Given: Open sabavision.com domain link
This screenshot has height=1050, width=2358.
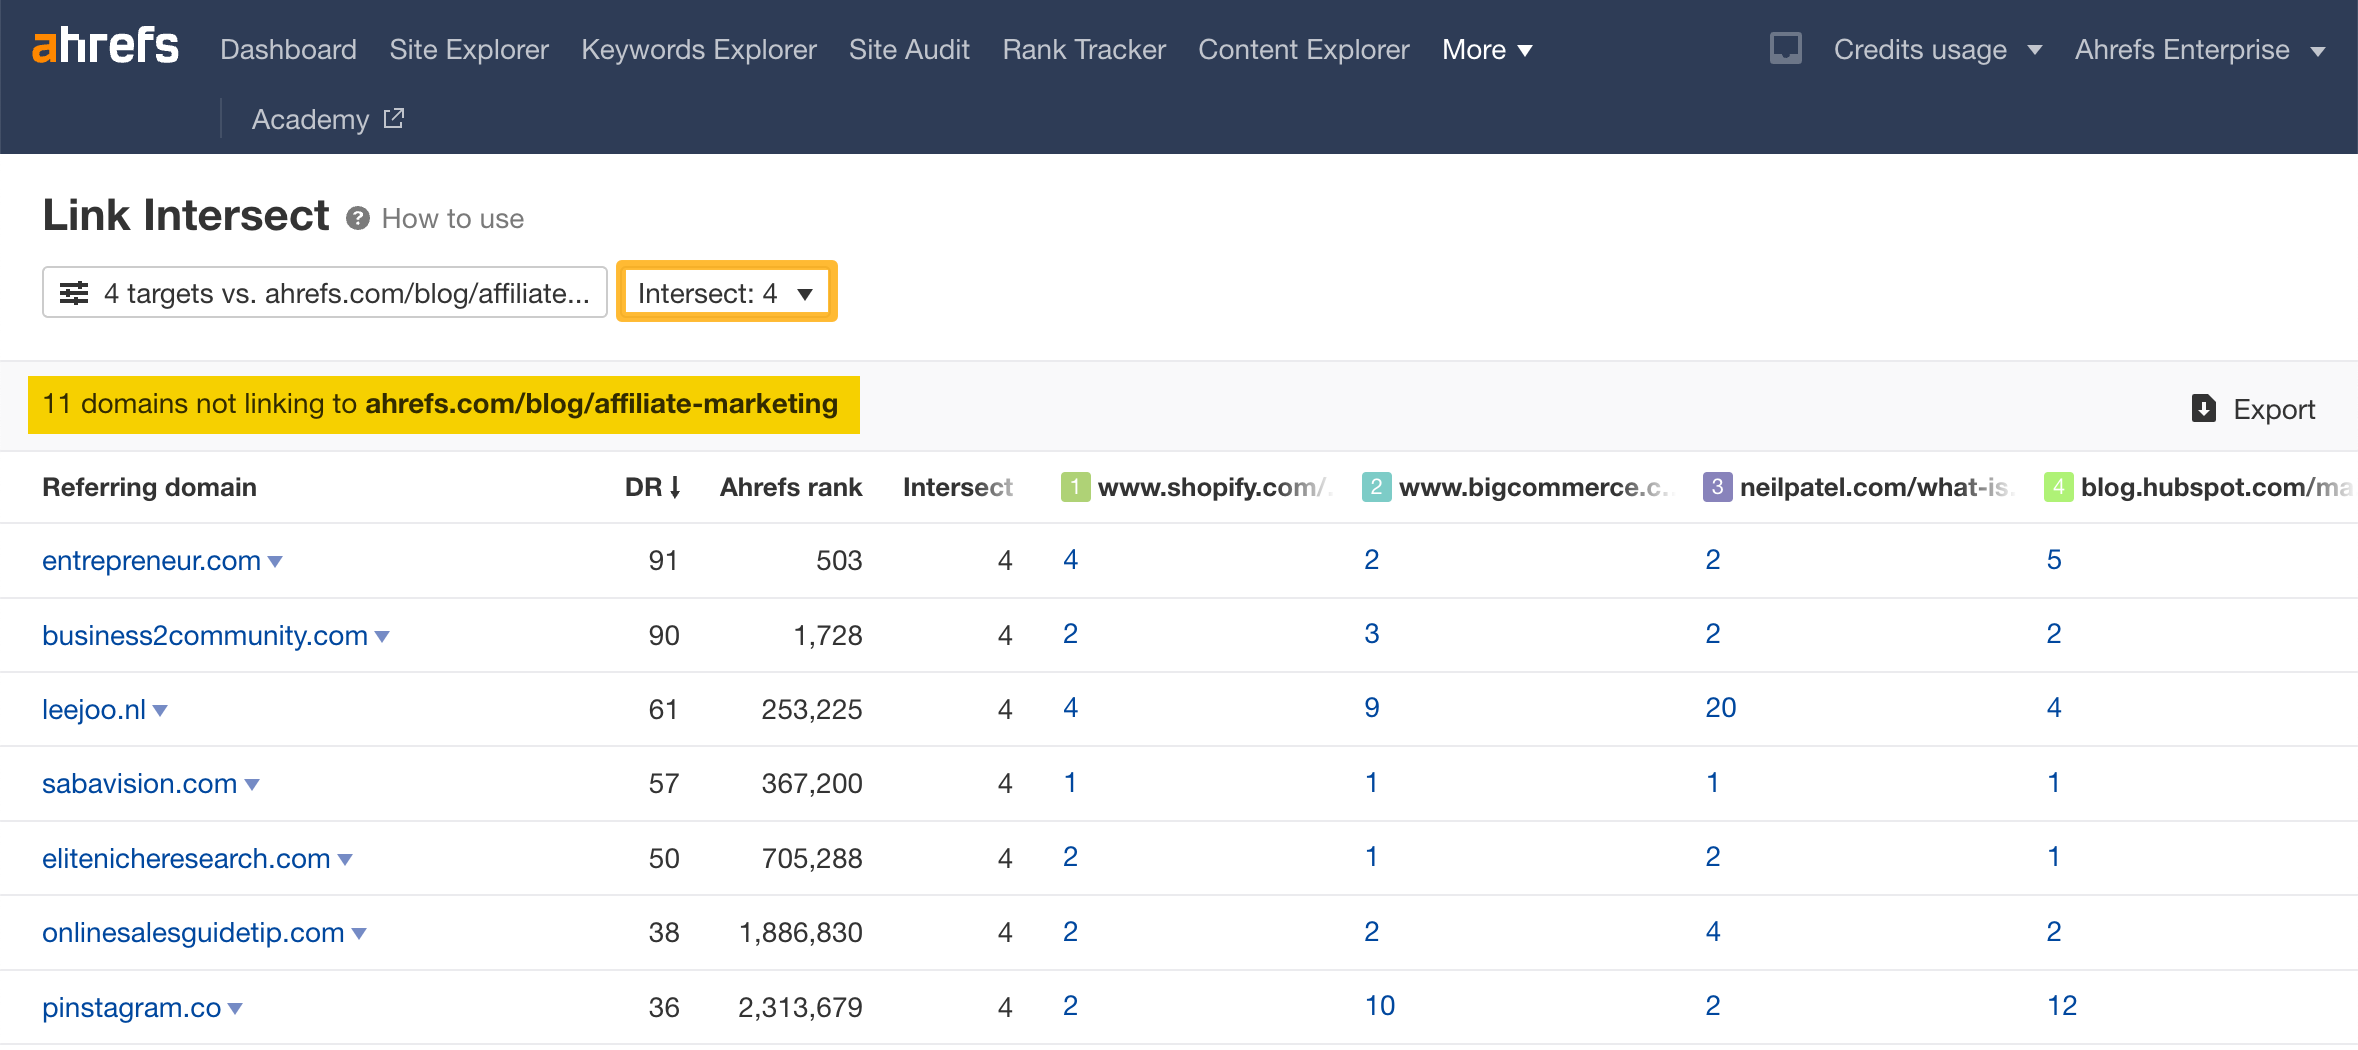Looking at the screenshot, I should click(x=140, y=783).
